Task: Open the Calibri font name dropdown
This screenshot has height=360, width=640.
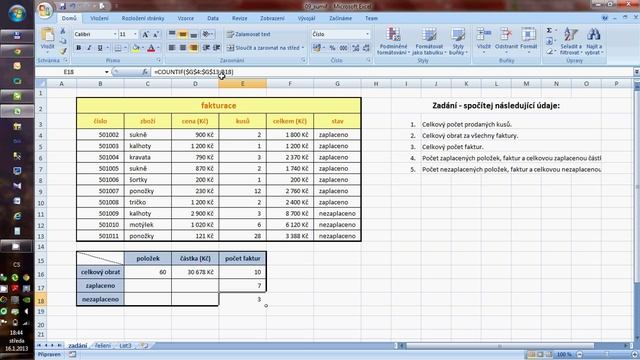Action: click(115, 34)
